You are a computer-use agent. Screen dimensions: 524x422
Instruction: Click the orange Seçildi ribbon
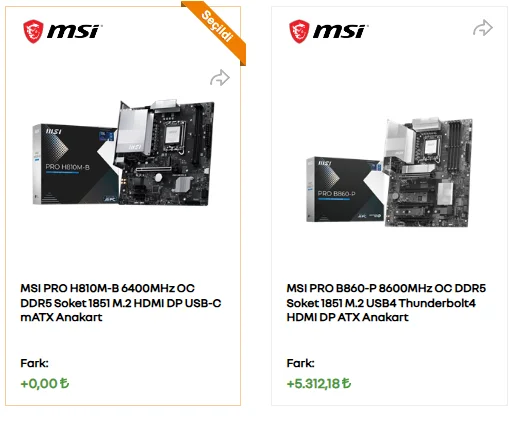(x=217, y=28)
